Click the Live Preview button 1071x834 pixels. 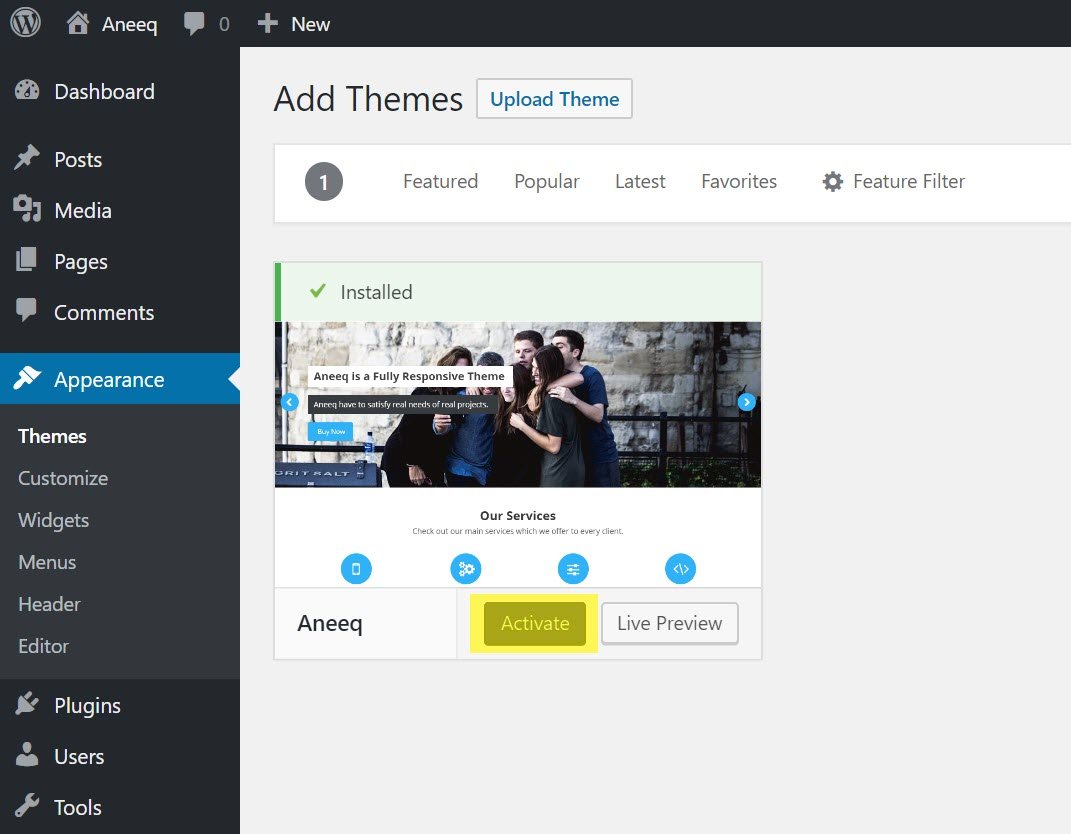669,623
